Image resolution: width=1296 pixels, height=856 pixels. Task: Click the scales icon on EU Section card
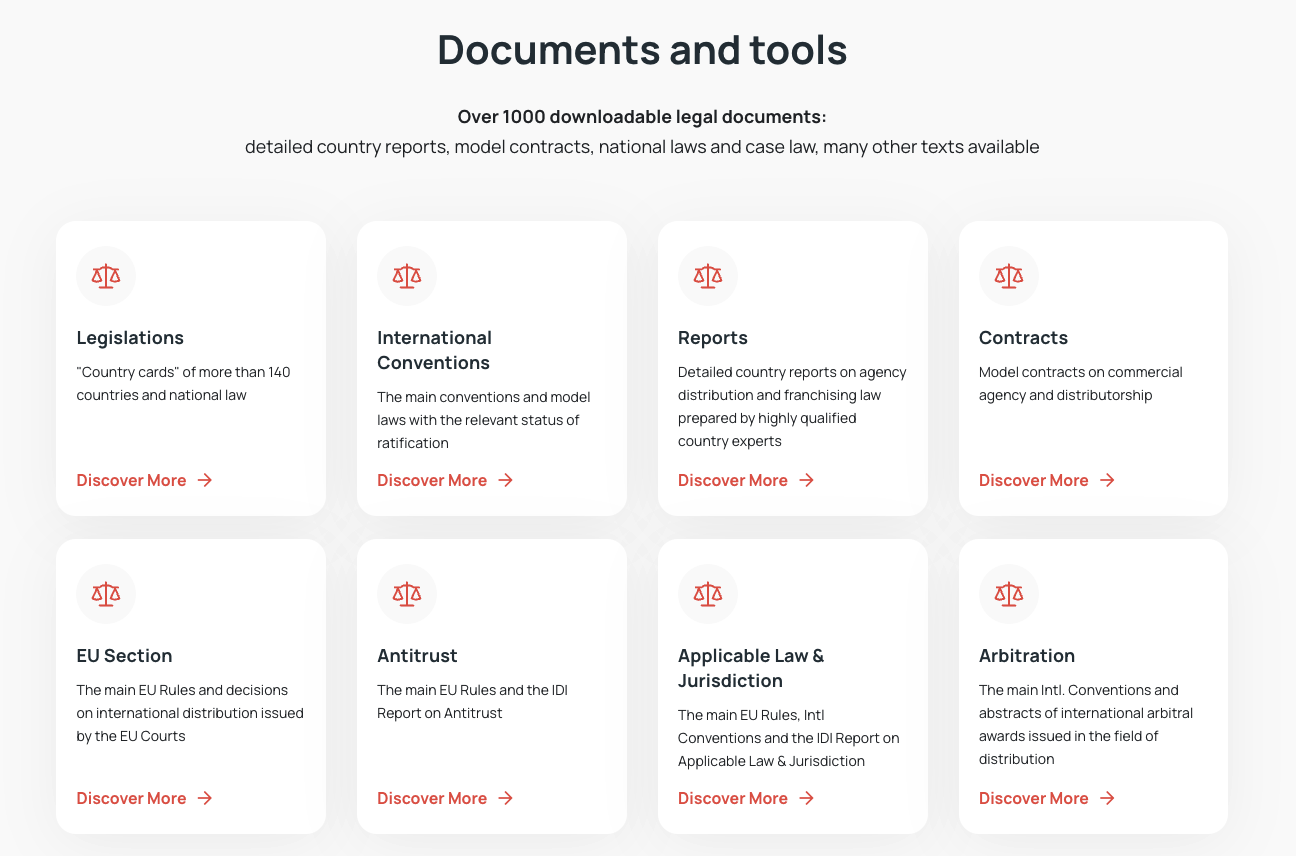click(106, 594)
